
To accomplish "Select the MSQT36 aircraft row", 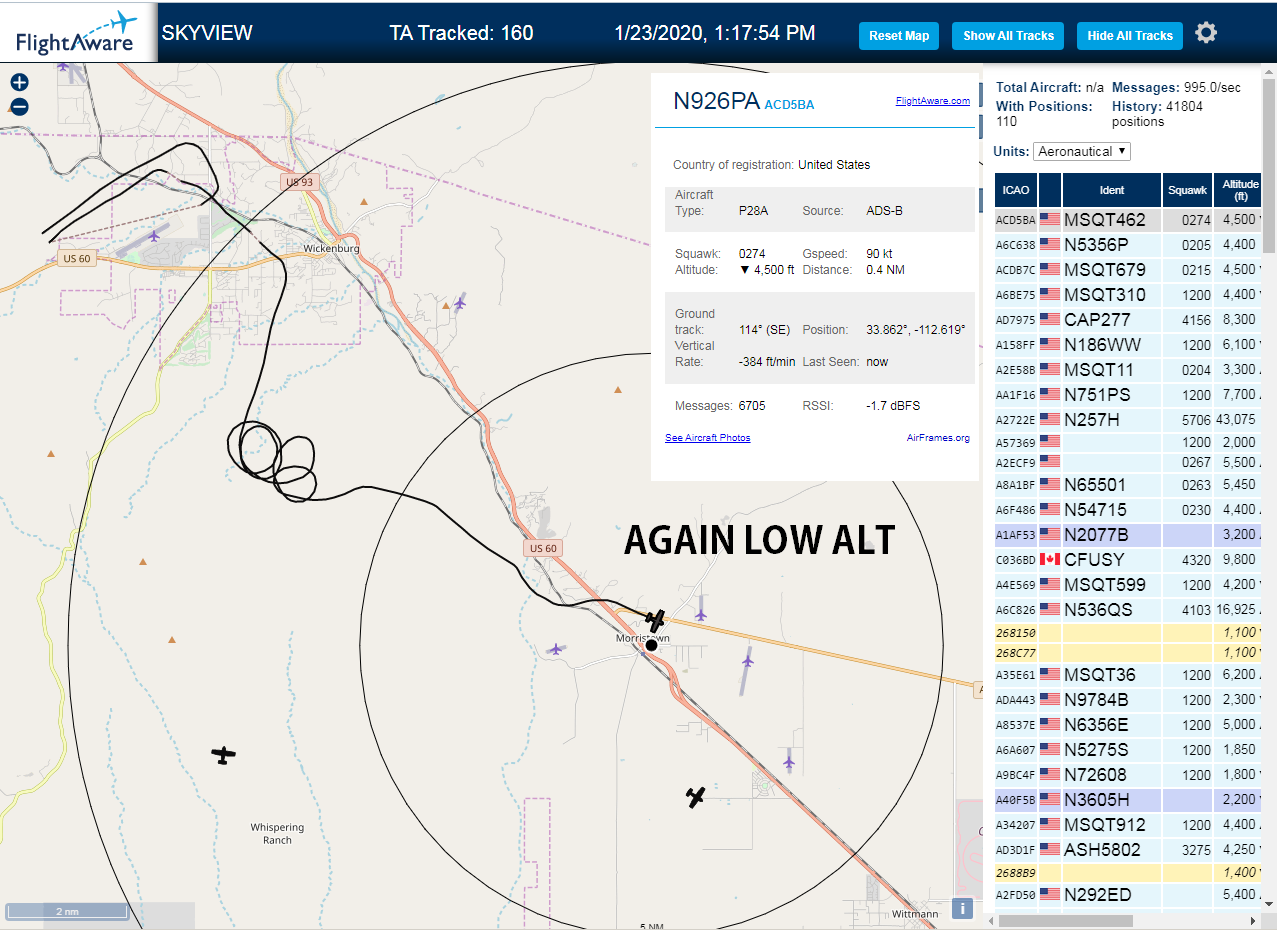I will (1128, 675).
